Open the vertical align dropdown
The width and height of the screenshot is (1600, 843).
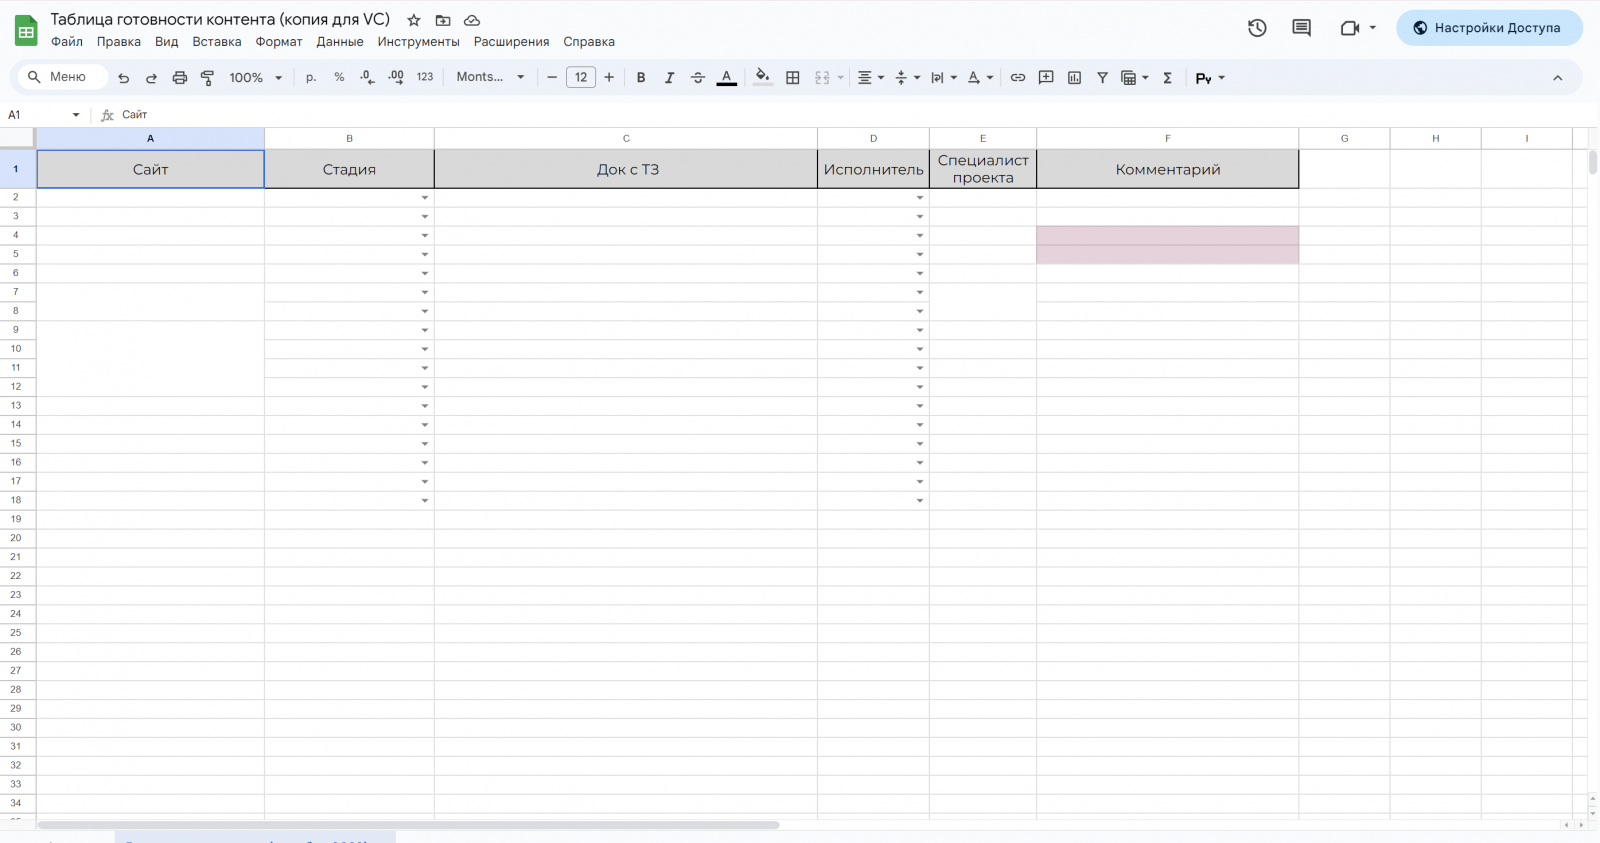click(x=907, y=78)
